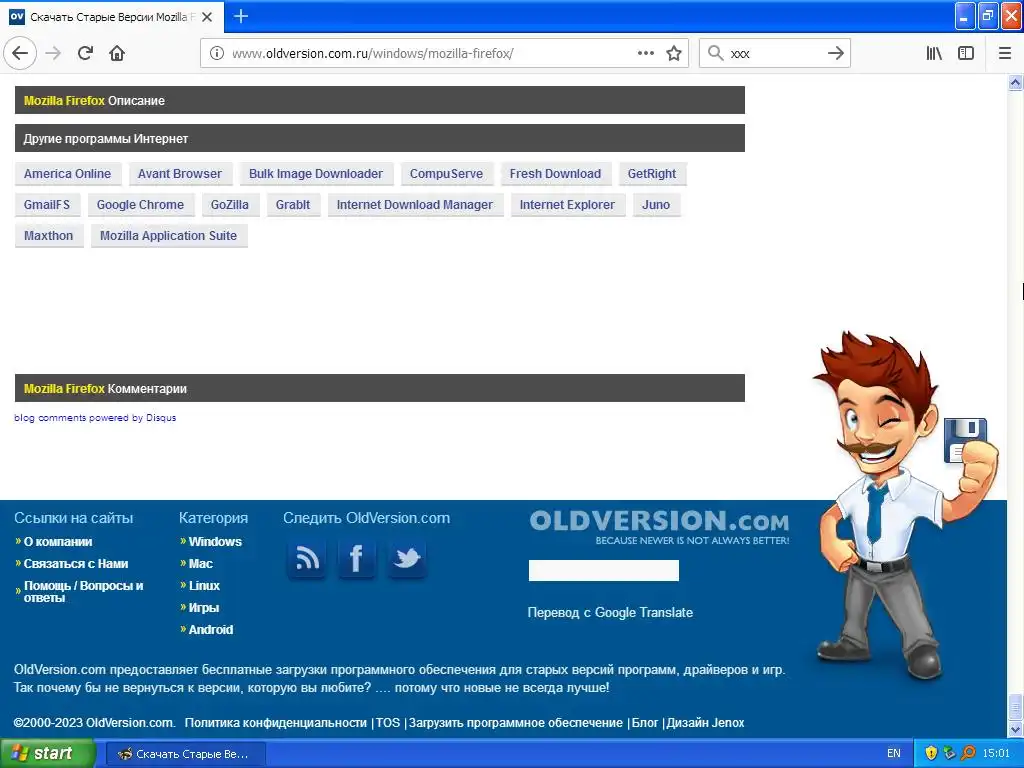Open a new tab with plus icon
Screen dimensions: 1024x768
tap(240, 16)
